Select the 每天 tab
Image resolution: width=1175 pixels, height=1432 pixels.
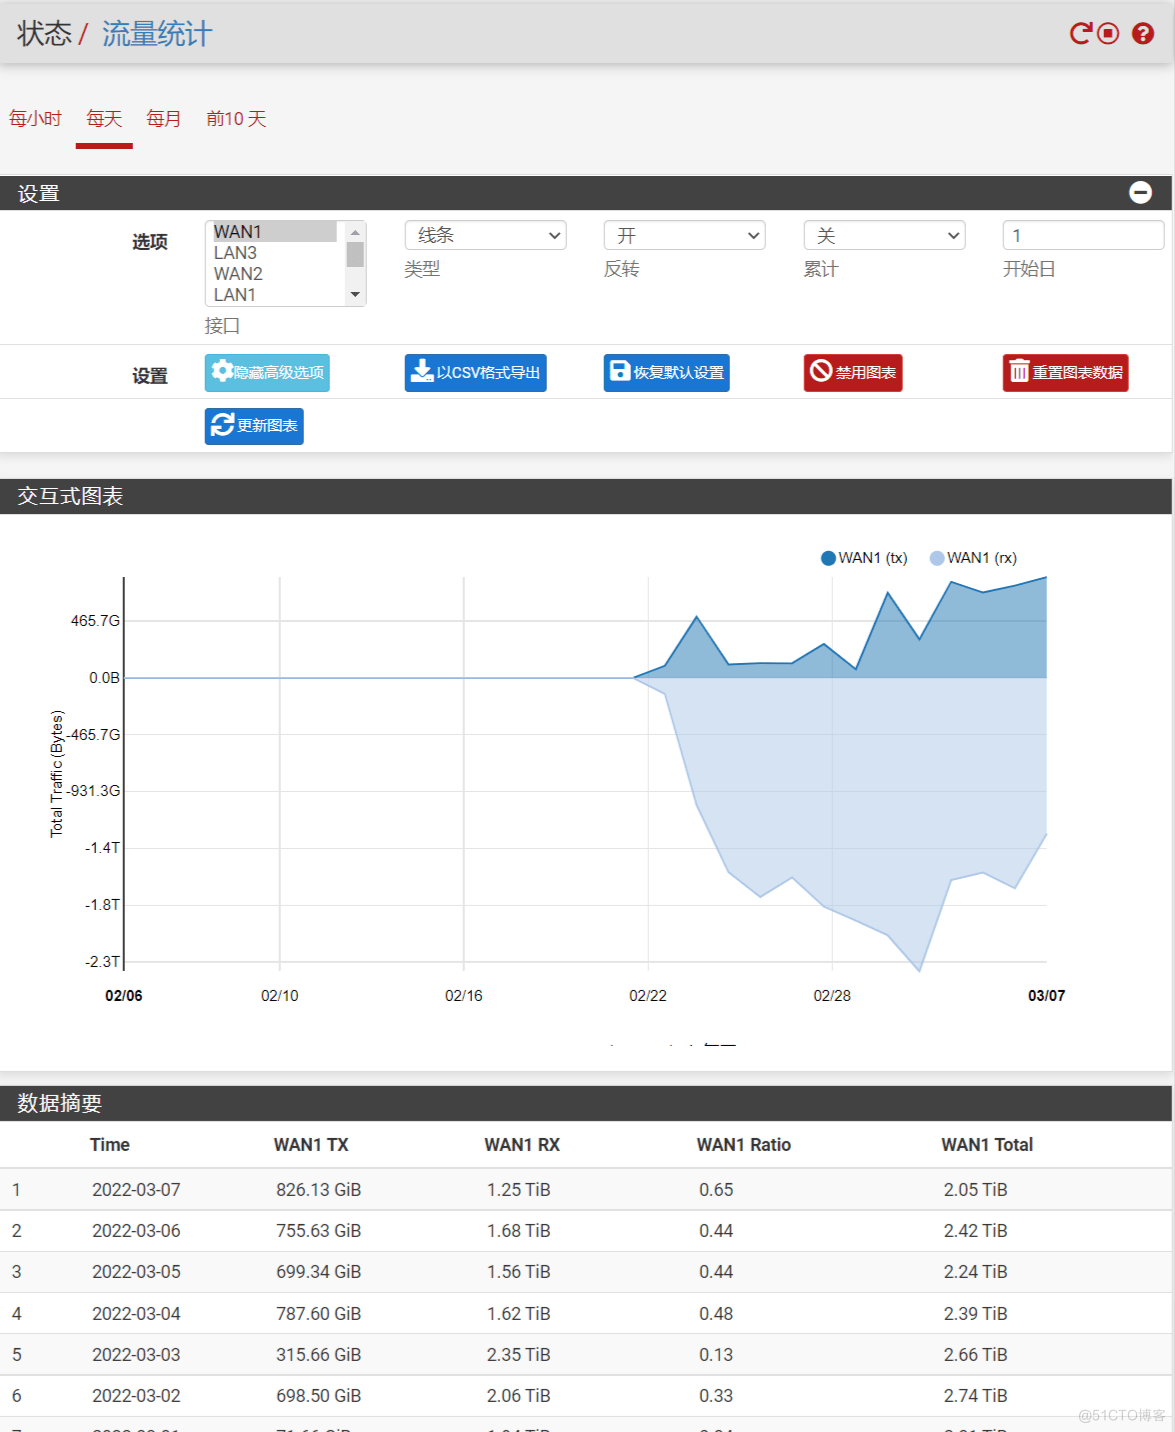coord(104,119)
